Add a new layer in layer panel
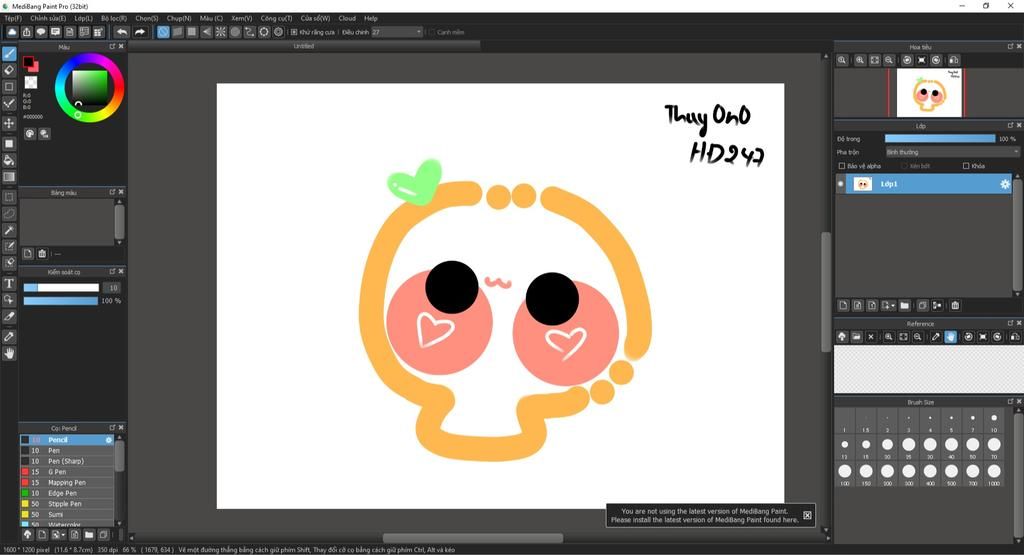This screenshot has width=1024, height=555. pyautogui.click(x=843, y=305)
